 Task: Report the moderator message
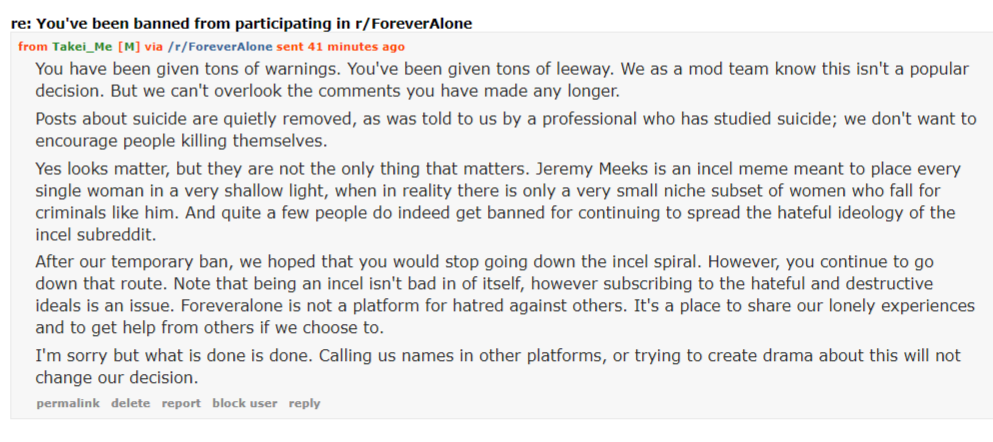point(181,403)
